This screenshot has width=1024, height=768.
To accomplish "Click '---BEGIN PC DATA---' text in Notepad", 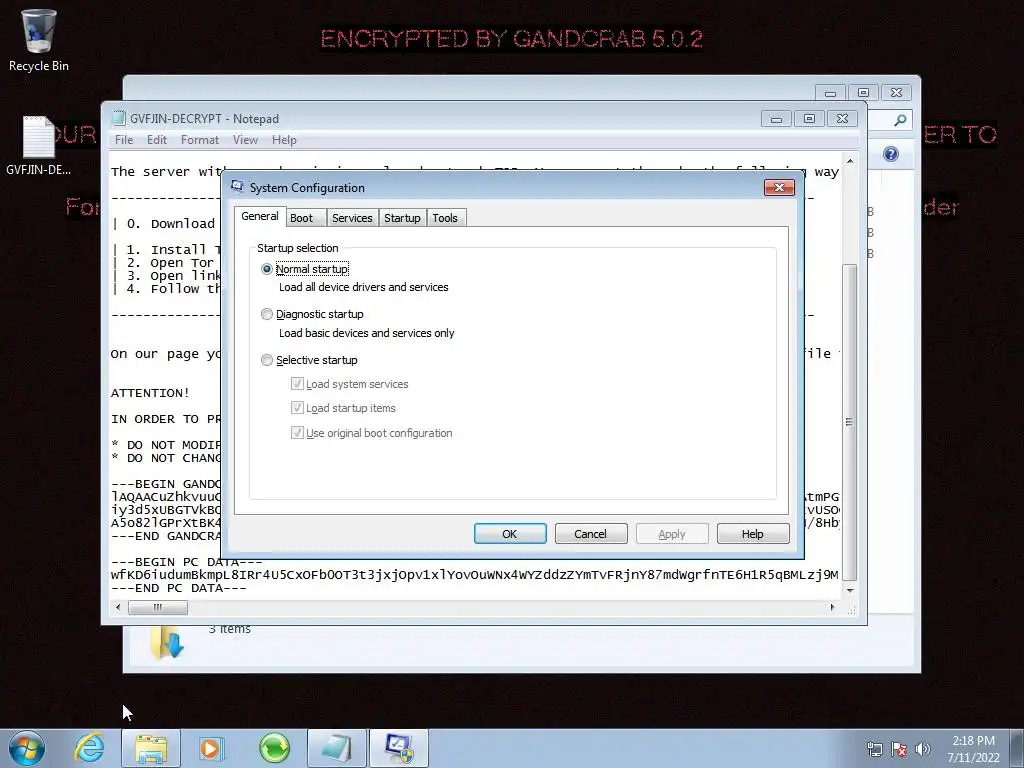I will tap(187, 562).
